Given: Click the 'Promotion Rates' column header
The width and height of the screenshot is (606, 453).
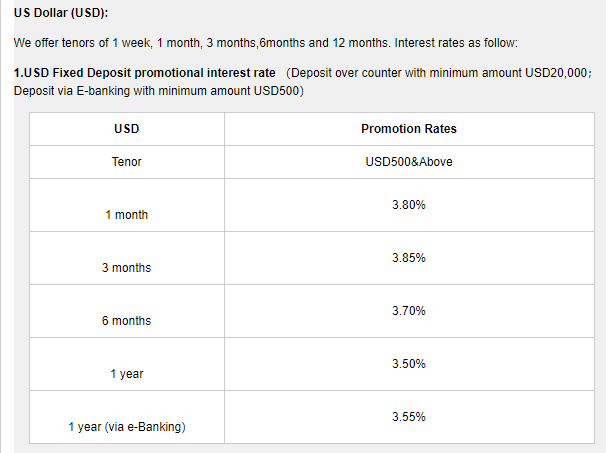Looking at the screenshot, I should pyautogui.click(x=408, y=129).
